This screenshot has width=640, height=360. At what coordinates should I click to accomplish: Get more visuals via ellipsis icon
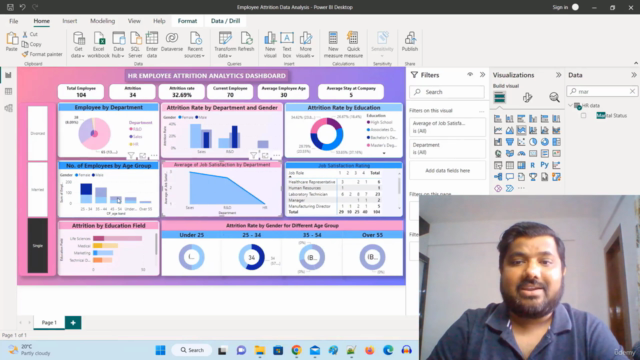[521, 188]
